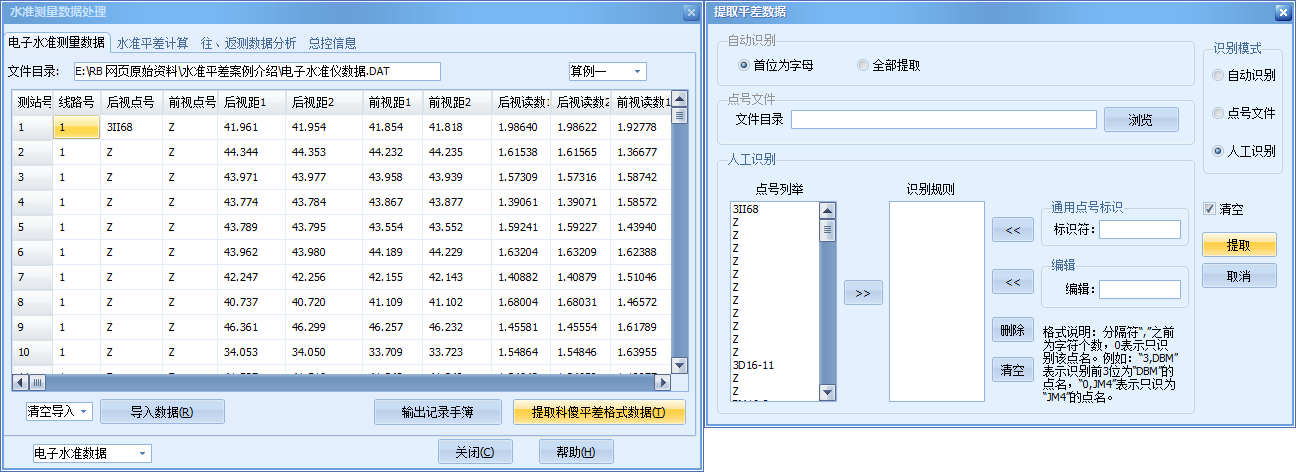Click the 前视距2 column header
The height and width of the screenshot is (472, 1297).
458,102
